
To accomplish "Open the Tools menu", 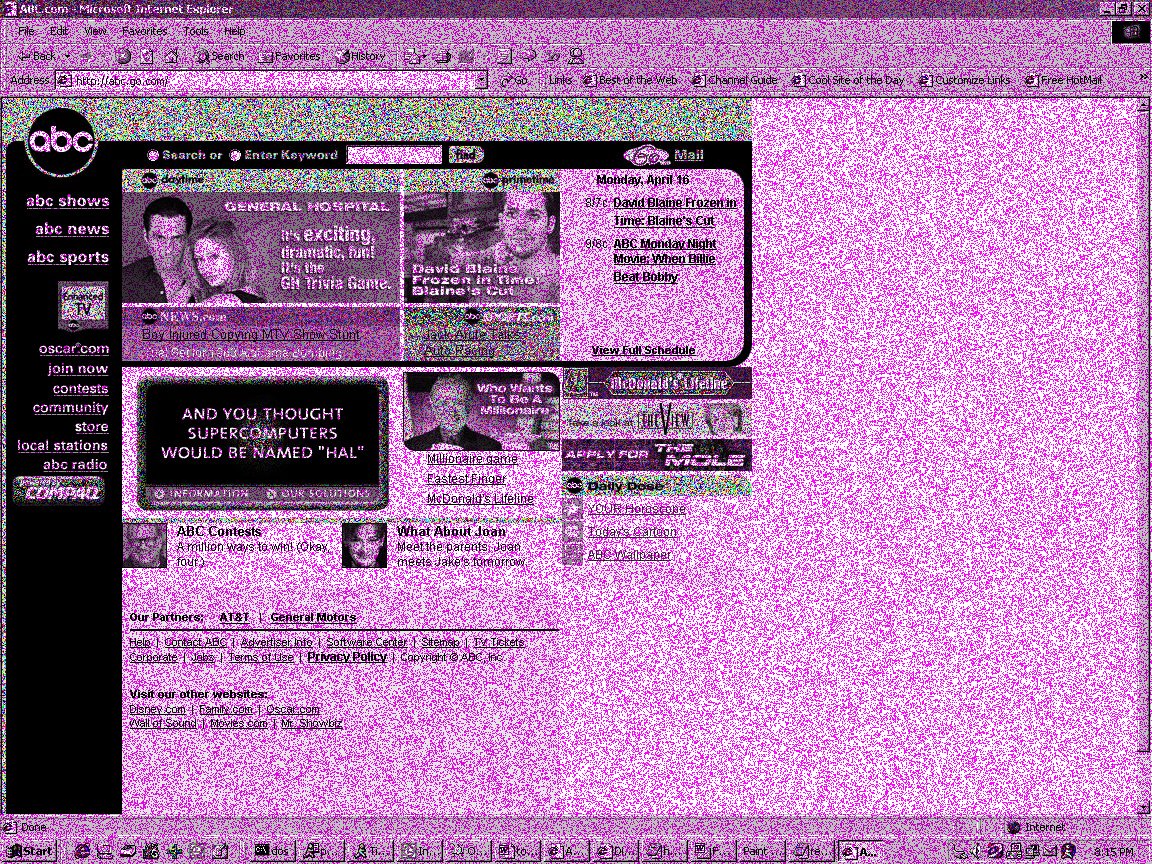I will [x=195, y=31].
